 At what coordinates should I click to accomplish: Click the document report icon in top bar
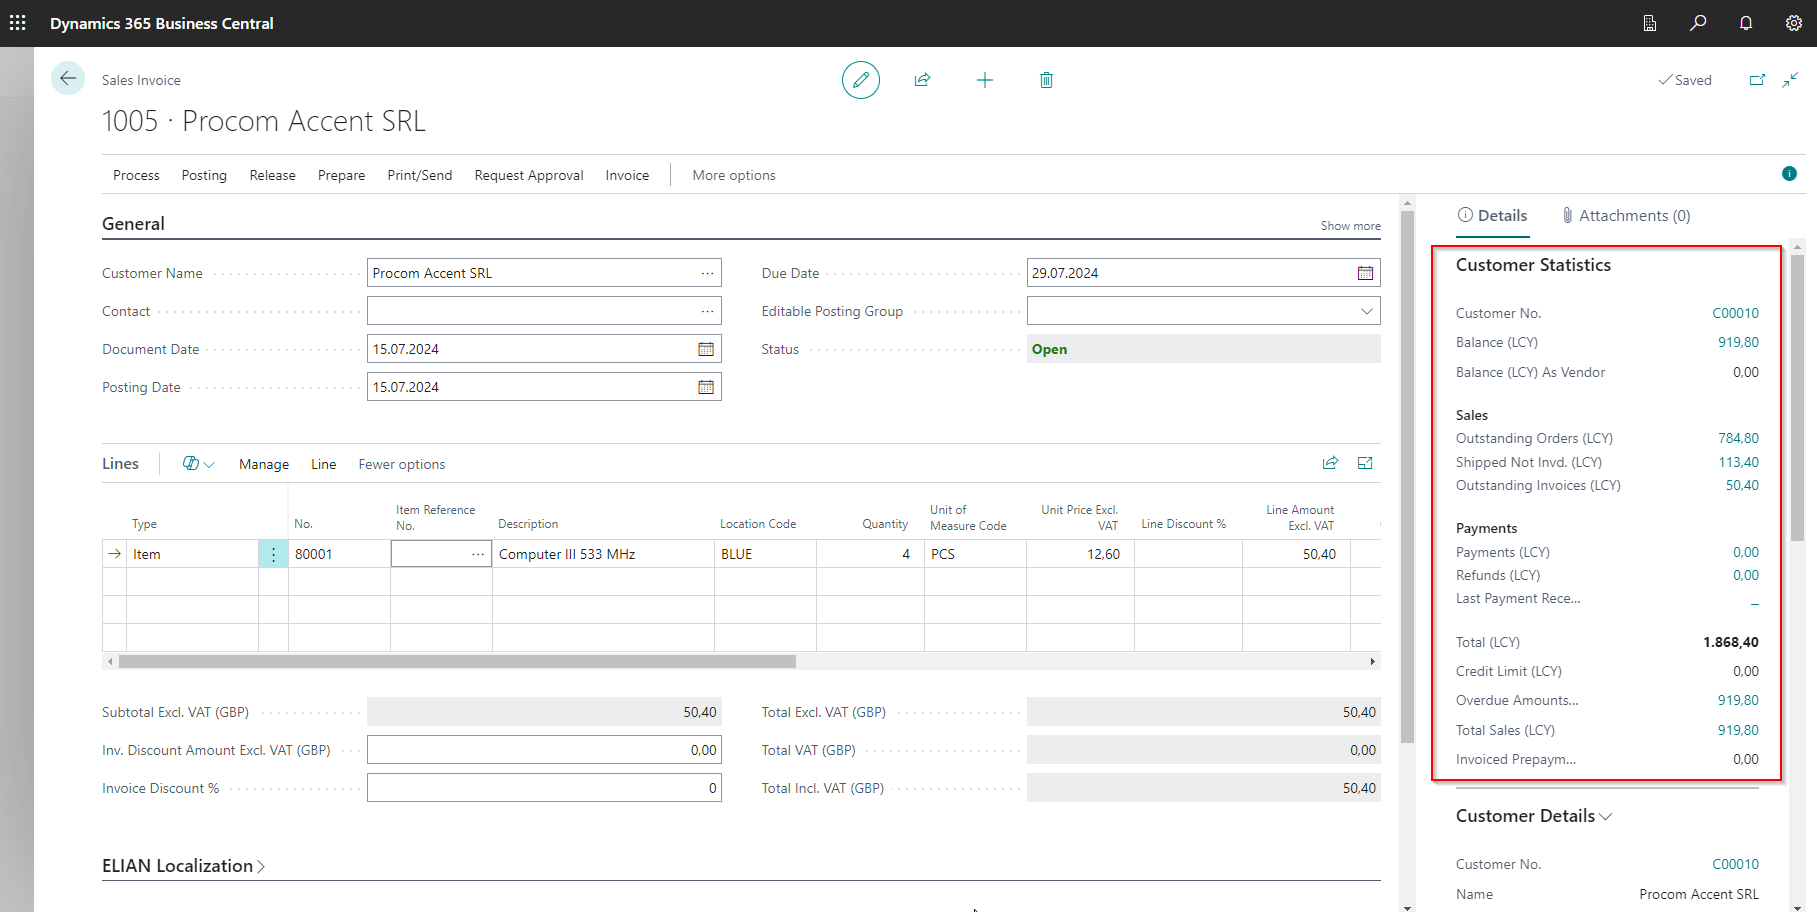pyautogui.click(x=1650, y=23)
